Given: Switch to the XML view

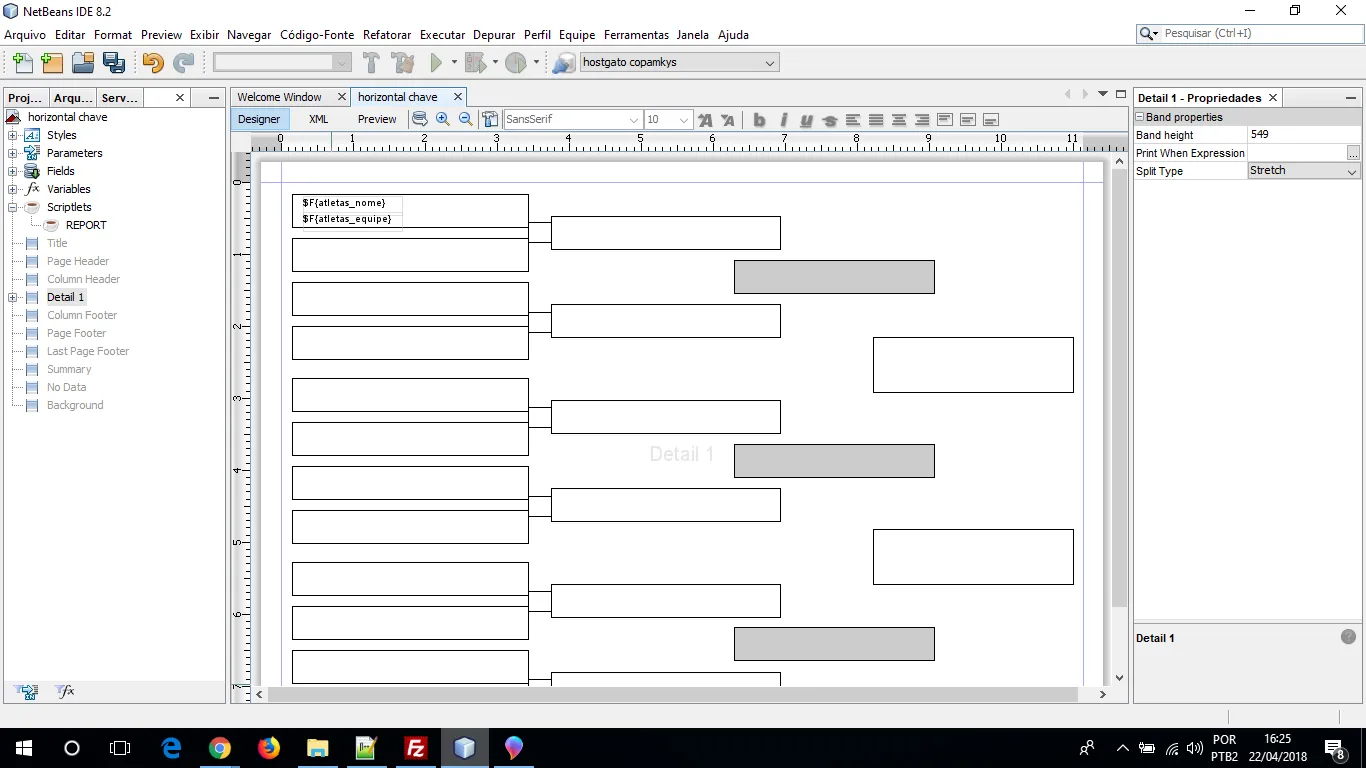Looking at the screenshot, I should 318,119.
